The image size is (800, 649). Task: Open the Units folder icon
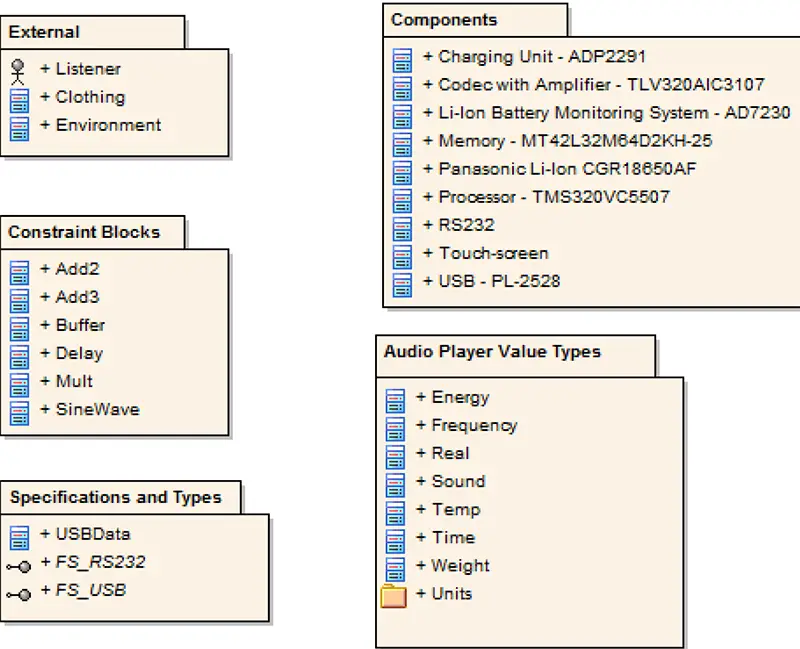pos(393,596)
